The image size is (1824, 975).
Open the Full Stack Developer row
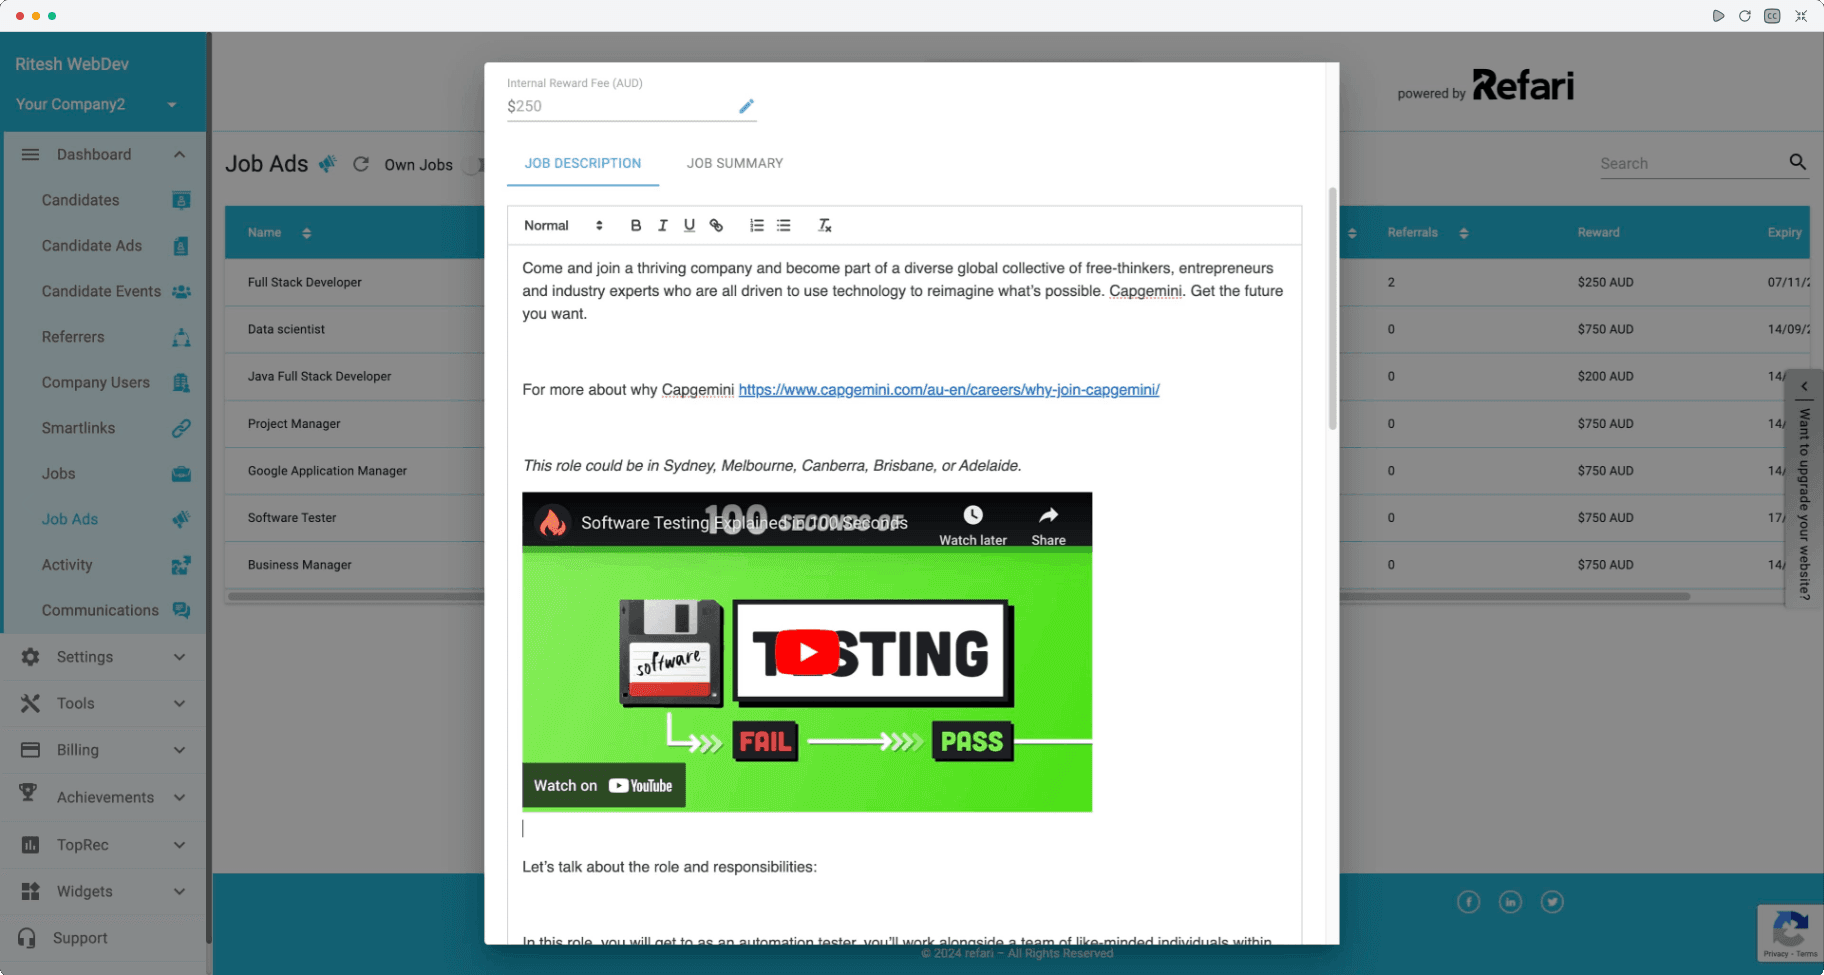[304, 282]
